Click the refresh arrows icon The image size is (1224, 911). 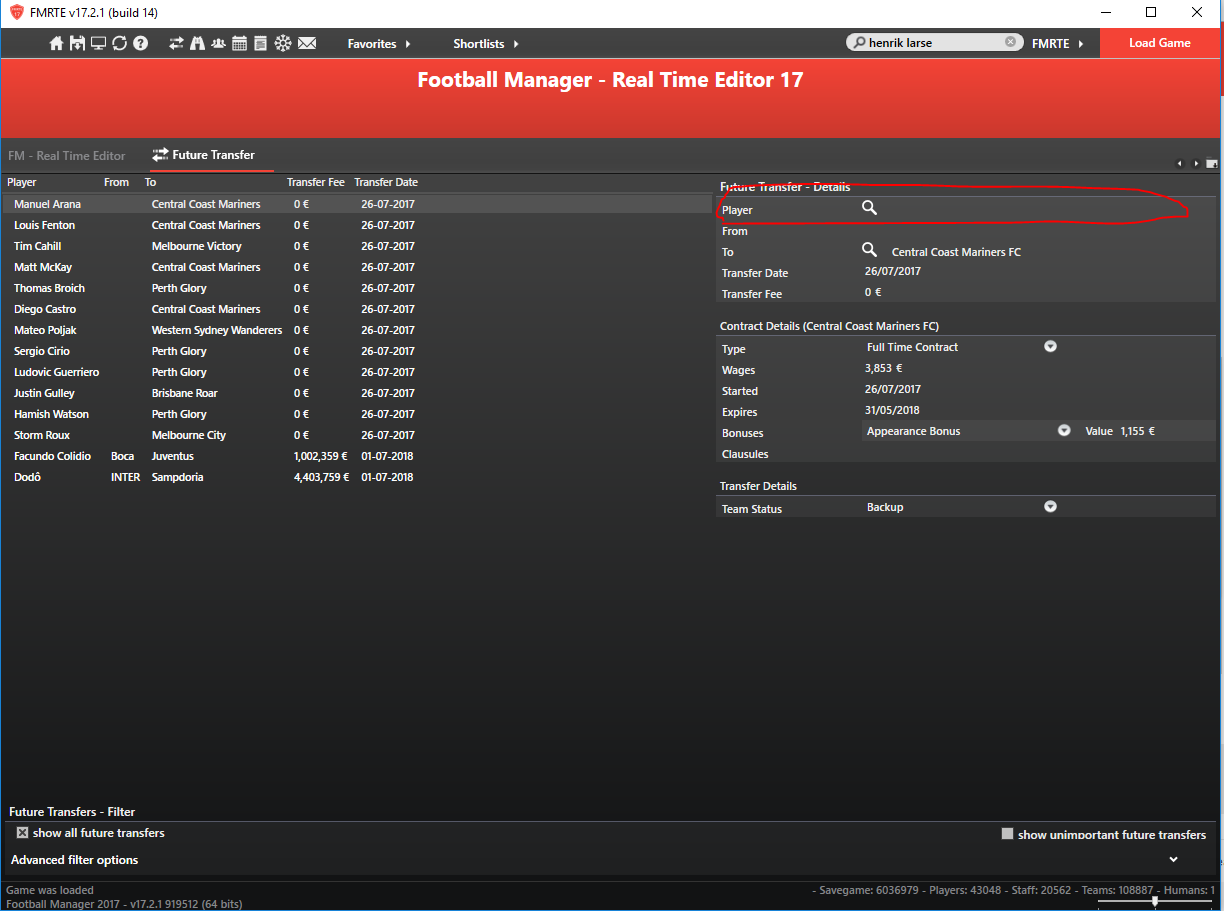(119, 44)
